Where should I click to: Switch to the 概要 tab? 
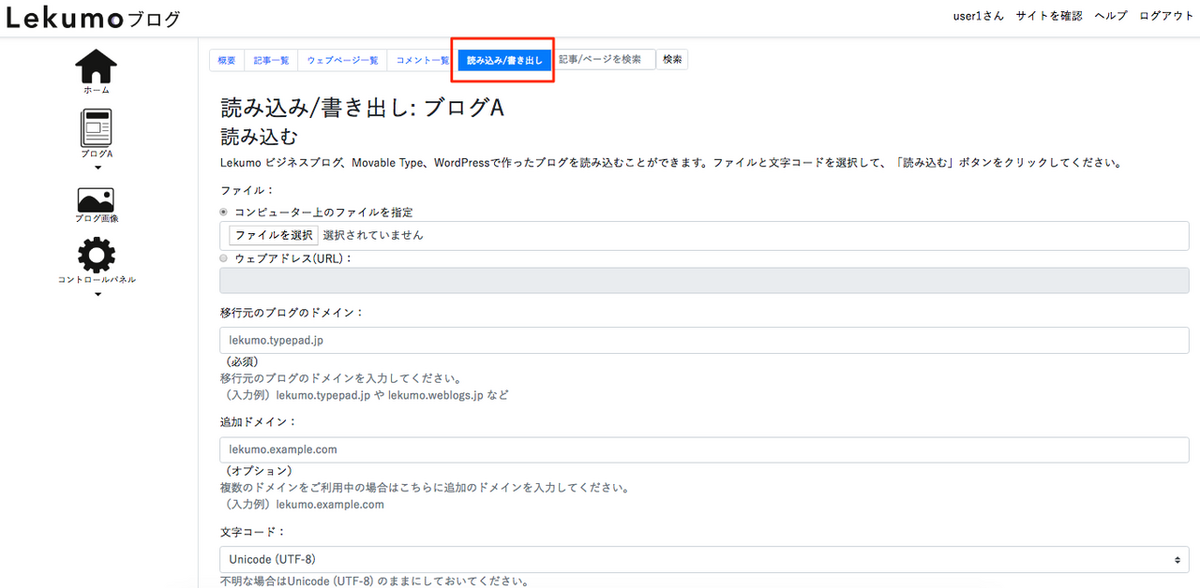(x=227, y=61)
